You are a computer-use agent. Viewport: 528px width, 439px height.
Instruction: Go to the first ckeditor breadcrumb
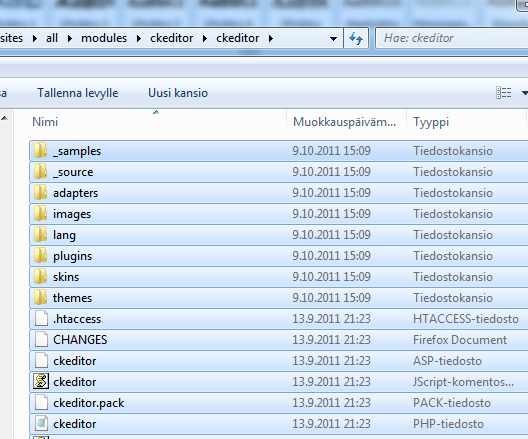point(172,38)
